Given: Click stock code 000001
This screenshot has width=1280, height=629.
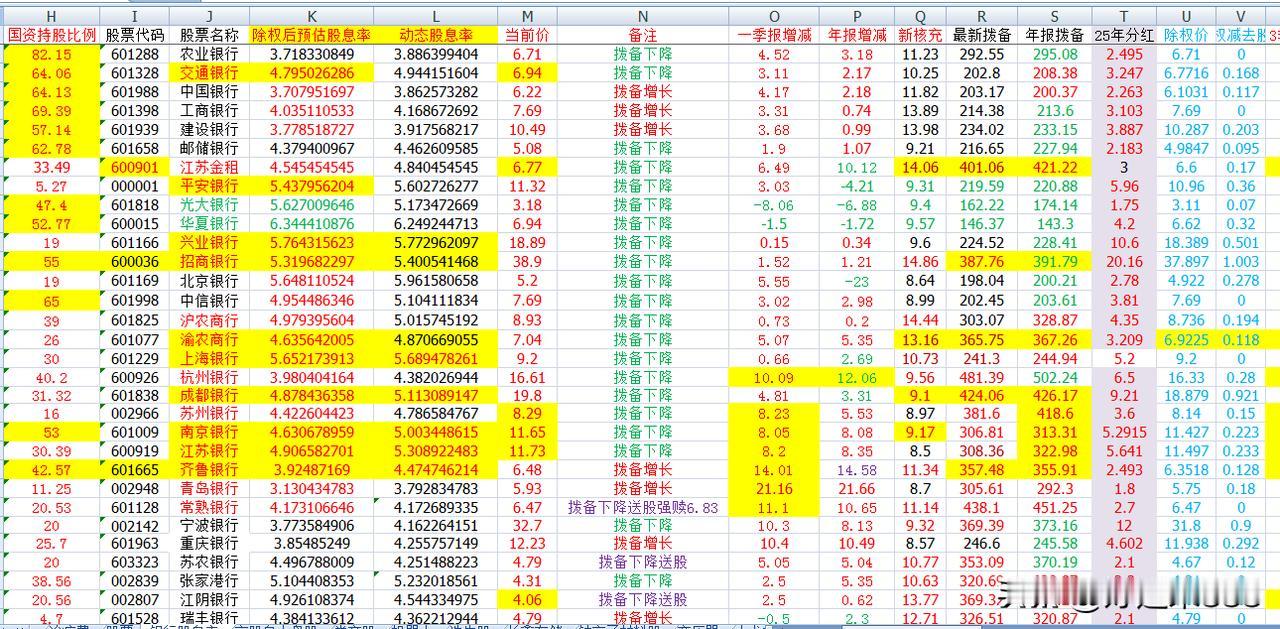Looking at the screenshot, I should 135,186.
